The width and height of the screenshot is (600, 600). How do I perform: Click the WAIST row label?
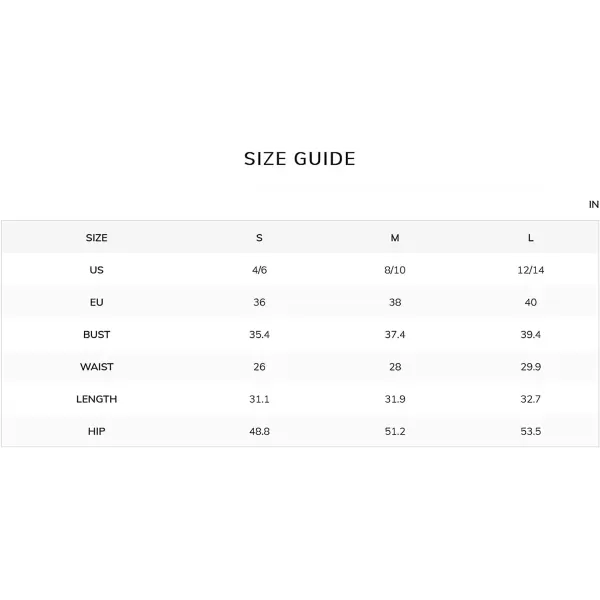coord(96,367)
